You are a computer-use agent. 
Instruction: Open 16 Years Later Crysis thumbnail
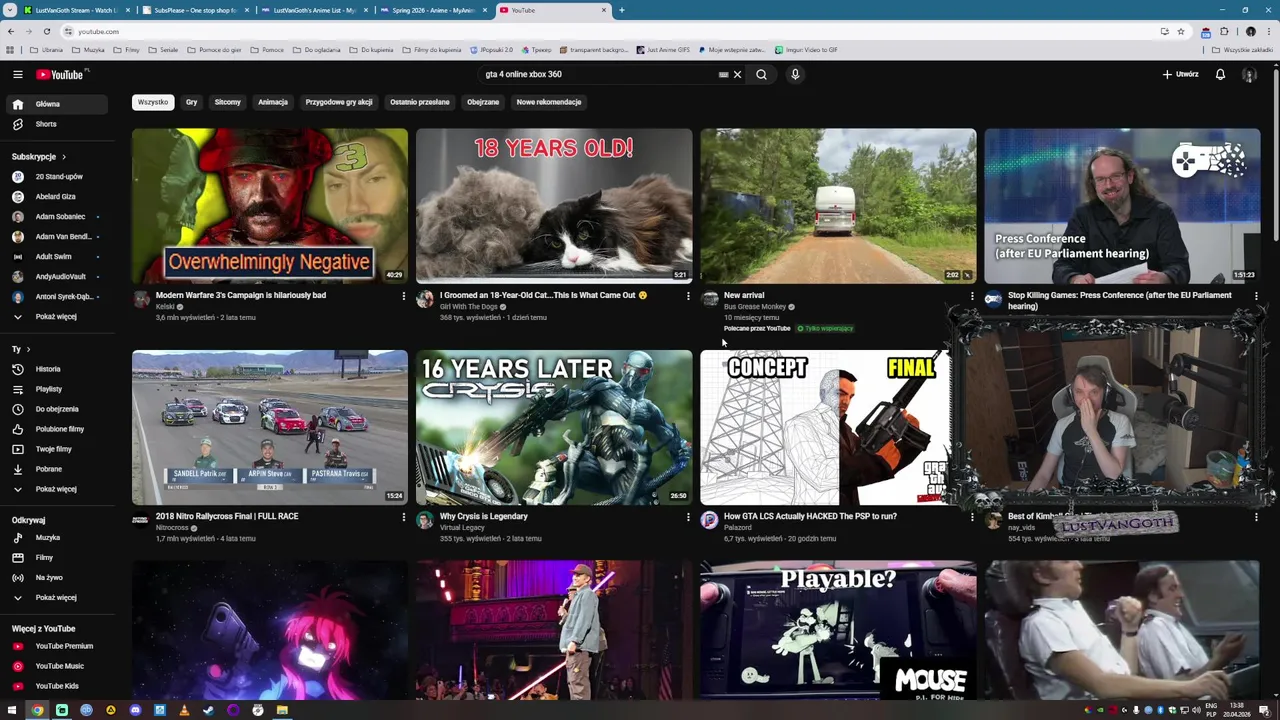tap(554, 427)
